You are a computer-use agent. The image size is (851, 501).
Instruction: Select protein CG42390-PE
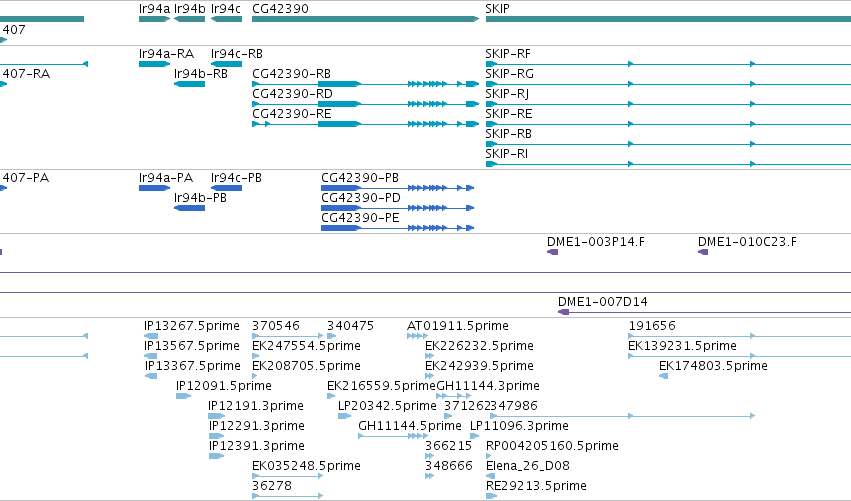[x=397, y=228]
